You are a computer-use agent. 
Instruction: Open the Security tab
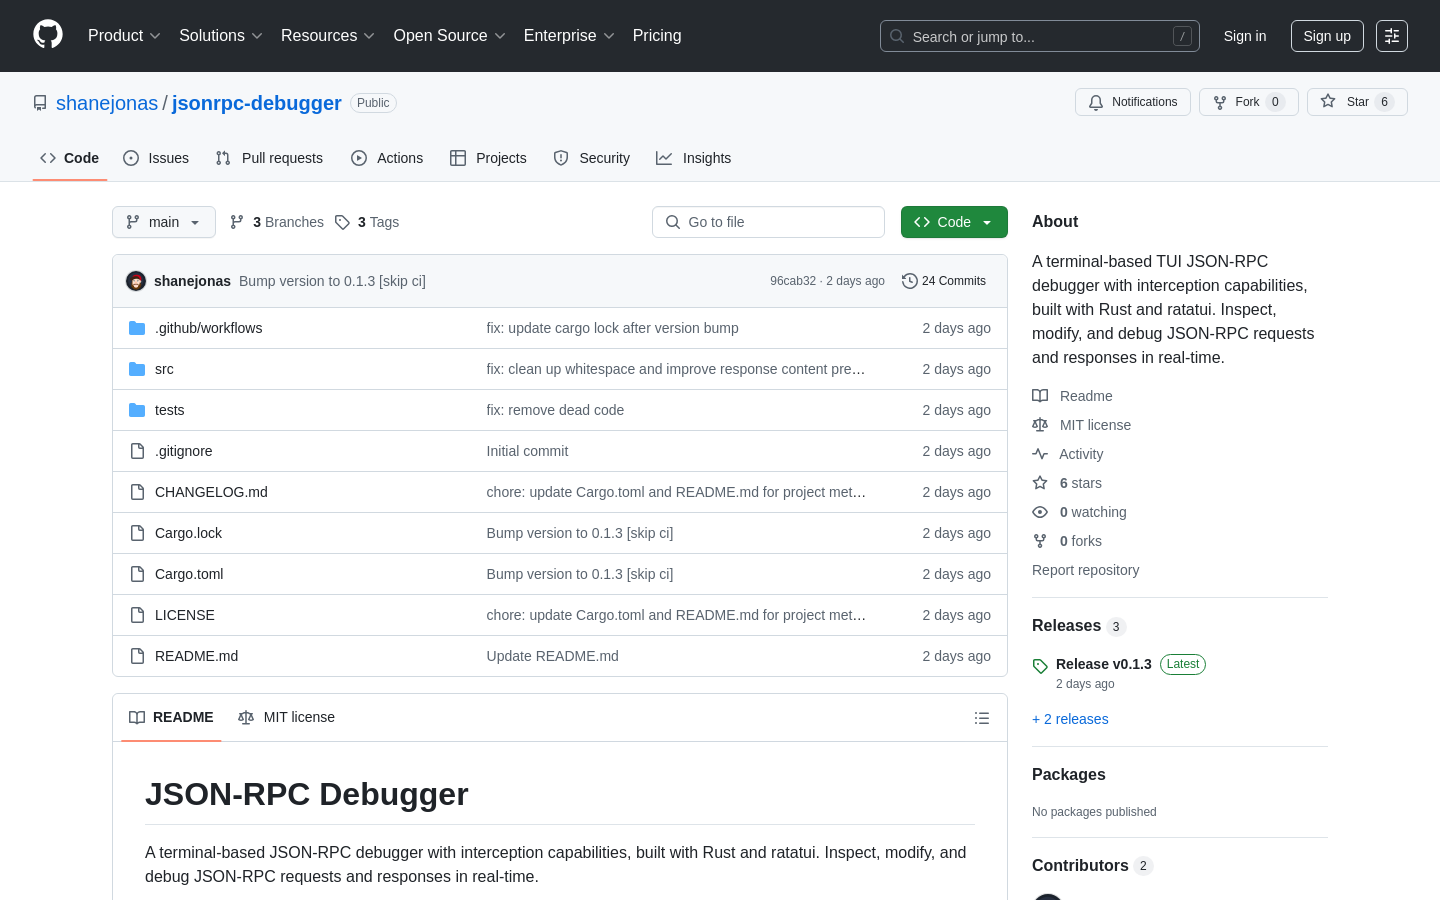click(592, 158)
